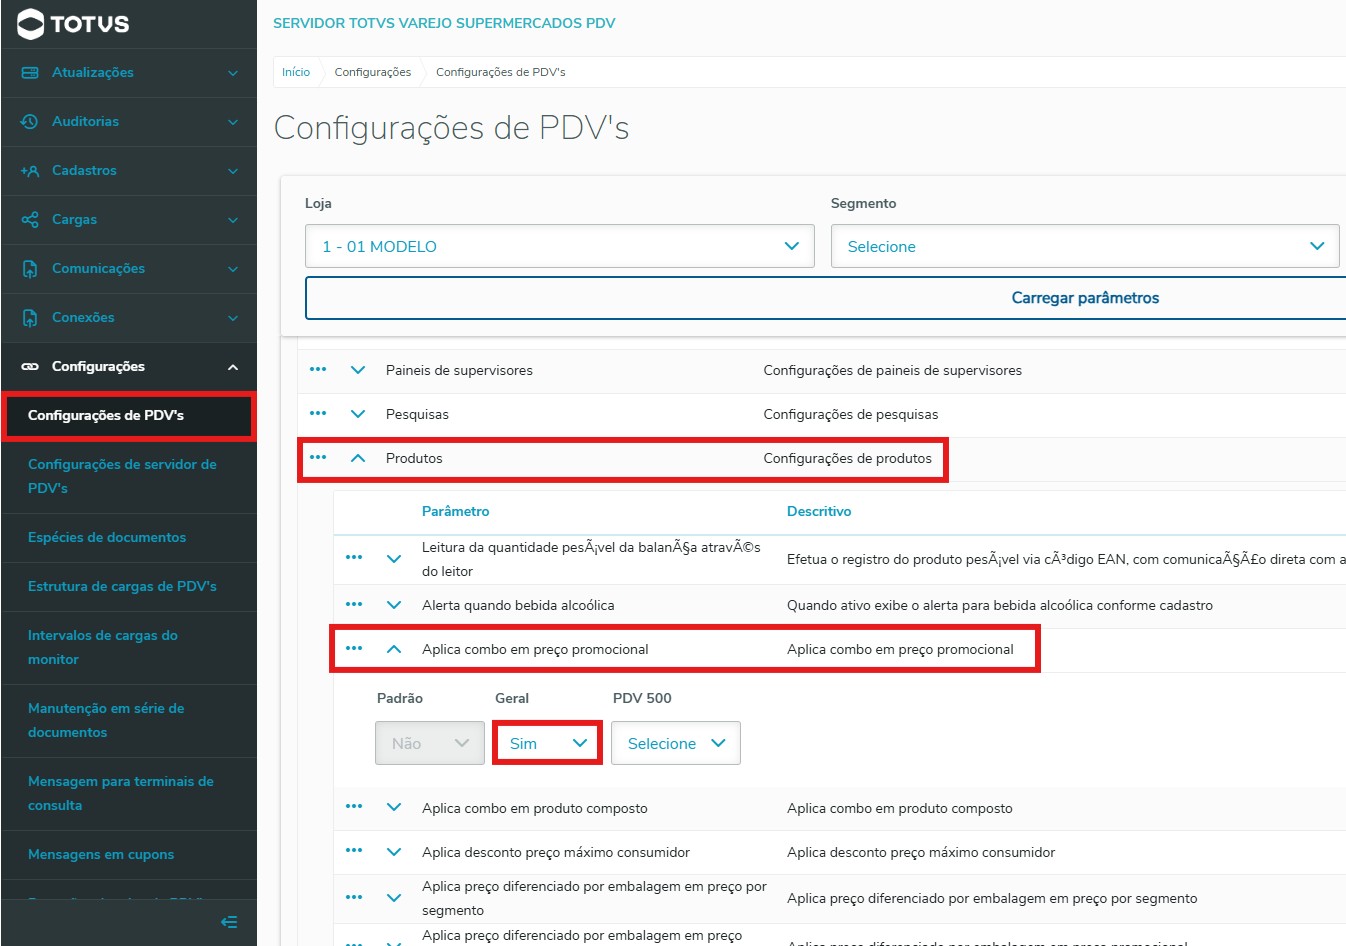
Task: Click the Cargas share icon
Action: tap(30, 220)
